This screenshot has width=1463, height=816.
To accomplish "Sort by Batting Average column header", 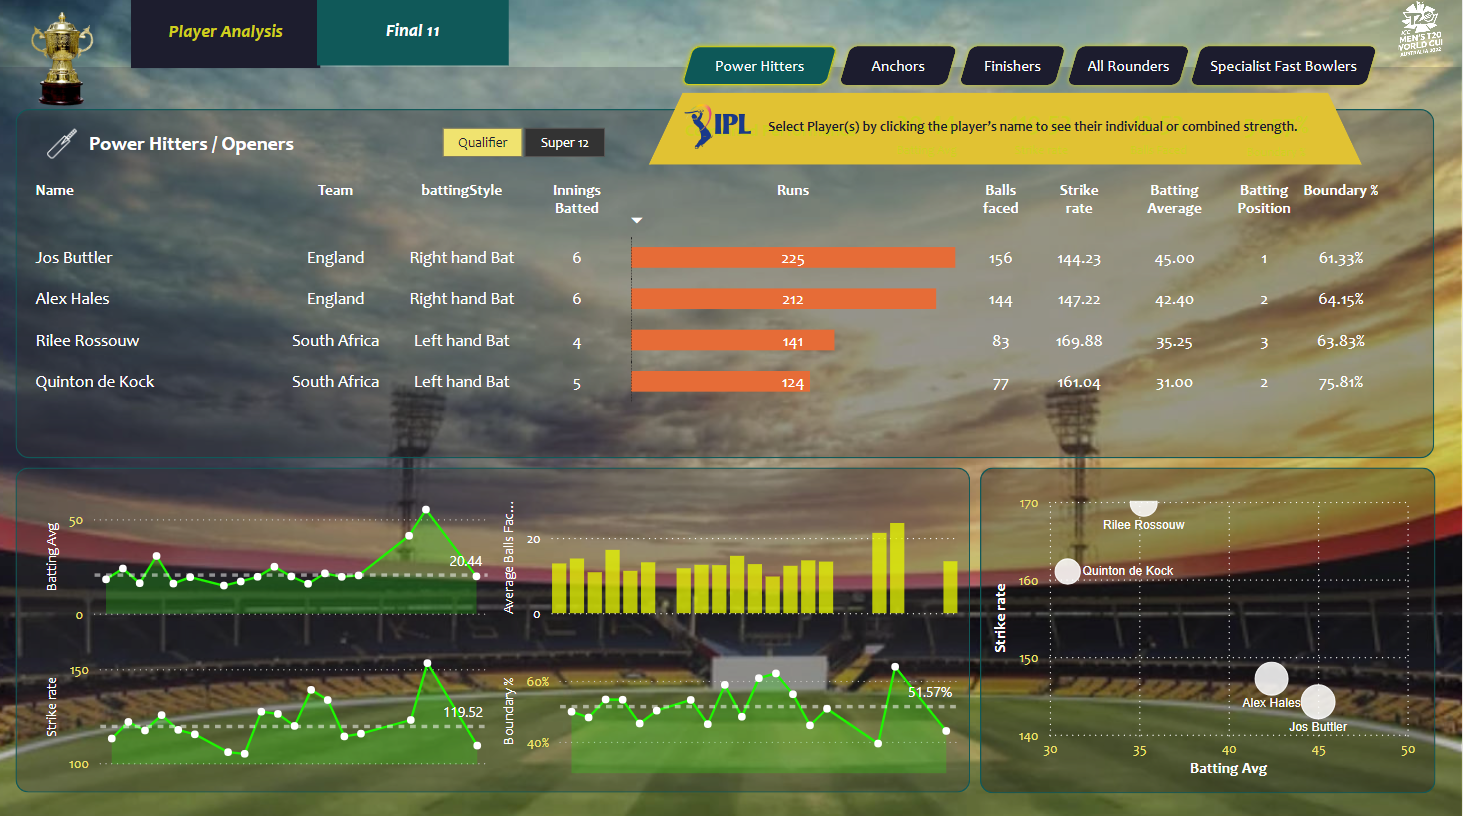I will pyautogui.click(x=1174, y=199).
